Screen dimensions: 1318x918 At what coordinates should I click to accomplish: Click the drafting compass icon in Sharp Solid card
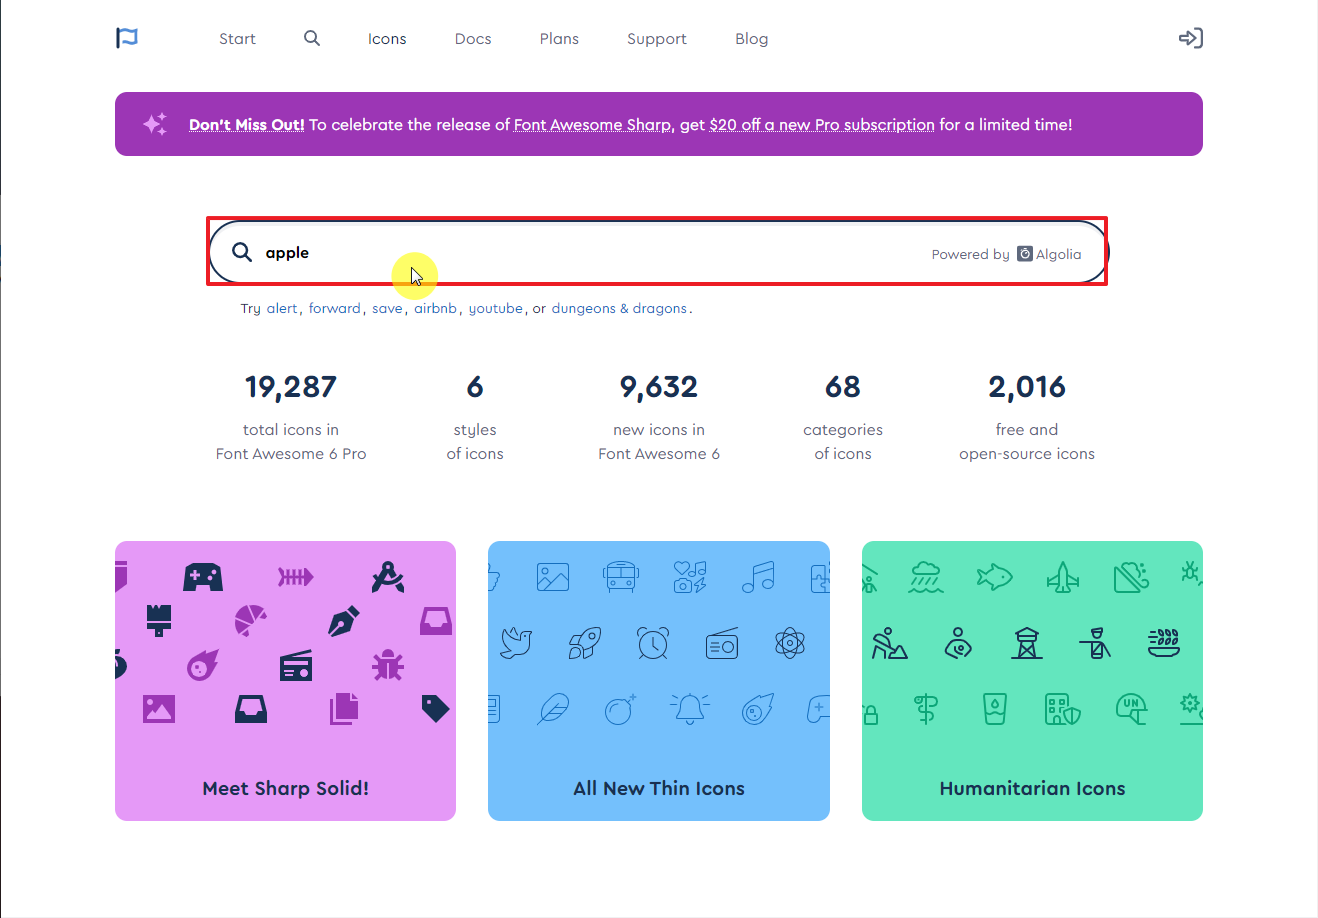click(x=387, y=577)
